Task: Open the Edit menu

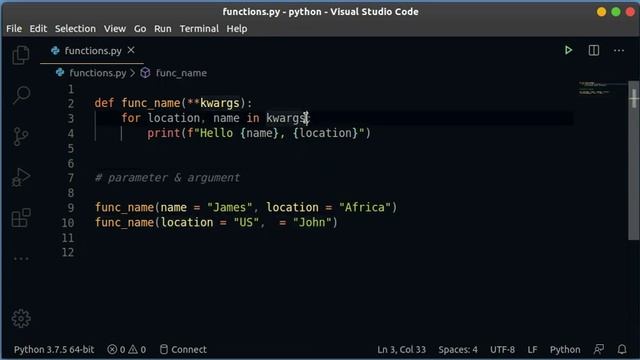Action: tap(38, 29)
